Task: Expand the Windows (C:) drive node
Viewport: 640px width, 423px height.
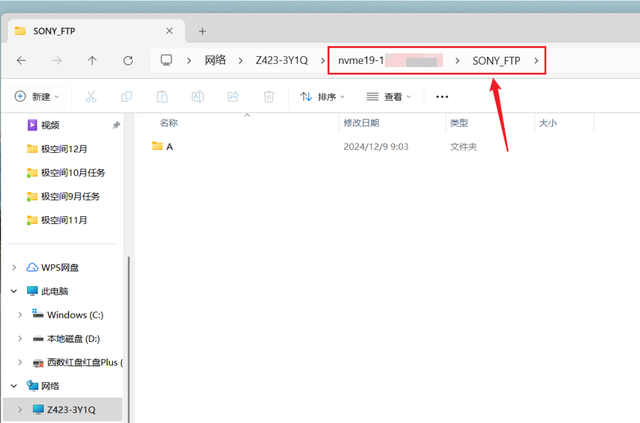Action: coord(20,315)
